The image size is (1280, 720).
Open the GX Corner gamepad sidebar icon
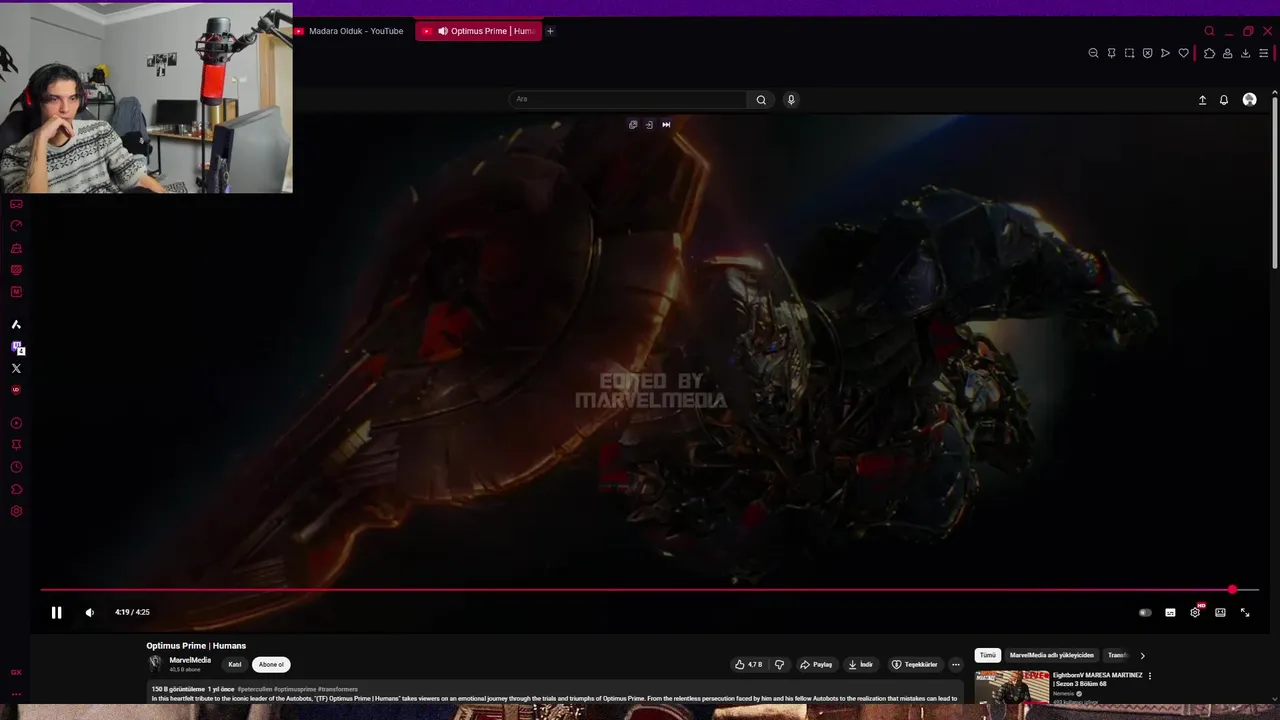coord(16,204)
